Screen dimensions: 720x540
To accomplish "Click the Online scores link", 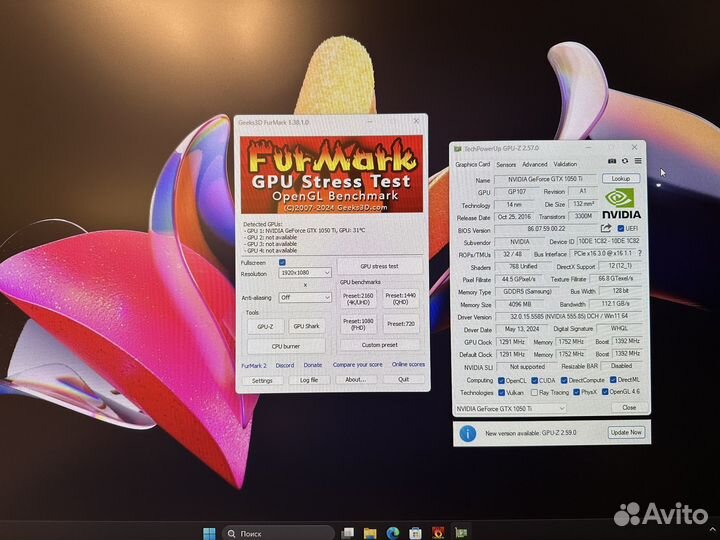I will (408, 364).
